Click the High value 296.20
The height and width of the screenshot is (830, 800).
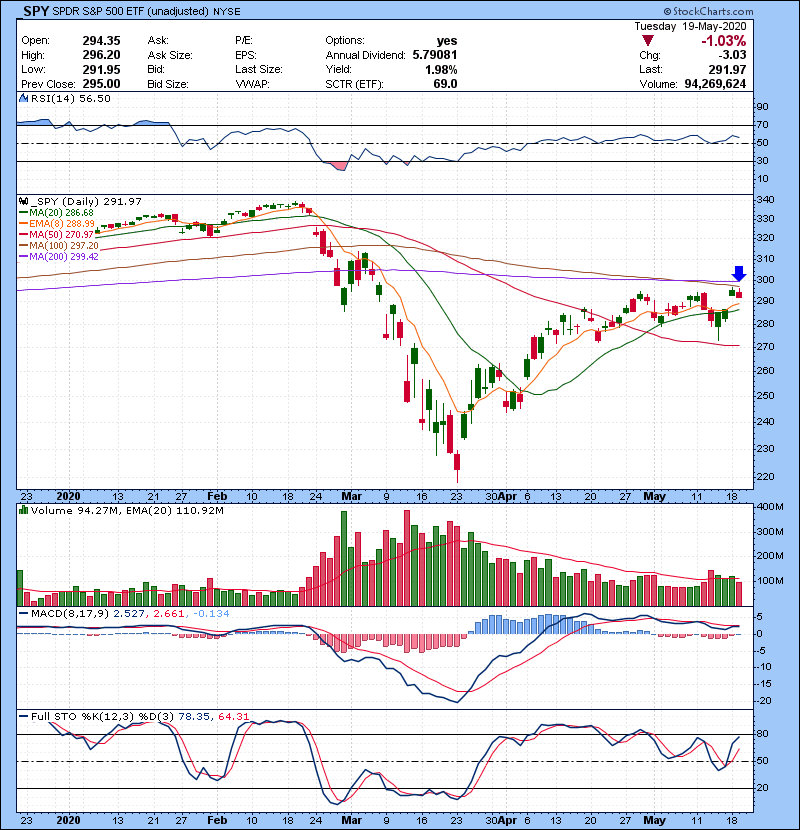(x=101, y=55)
